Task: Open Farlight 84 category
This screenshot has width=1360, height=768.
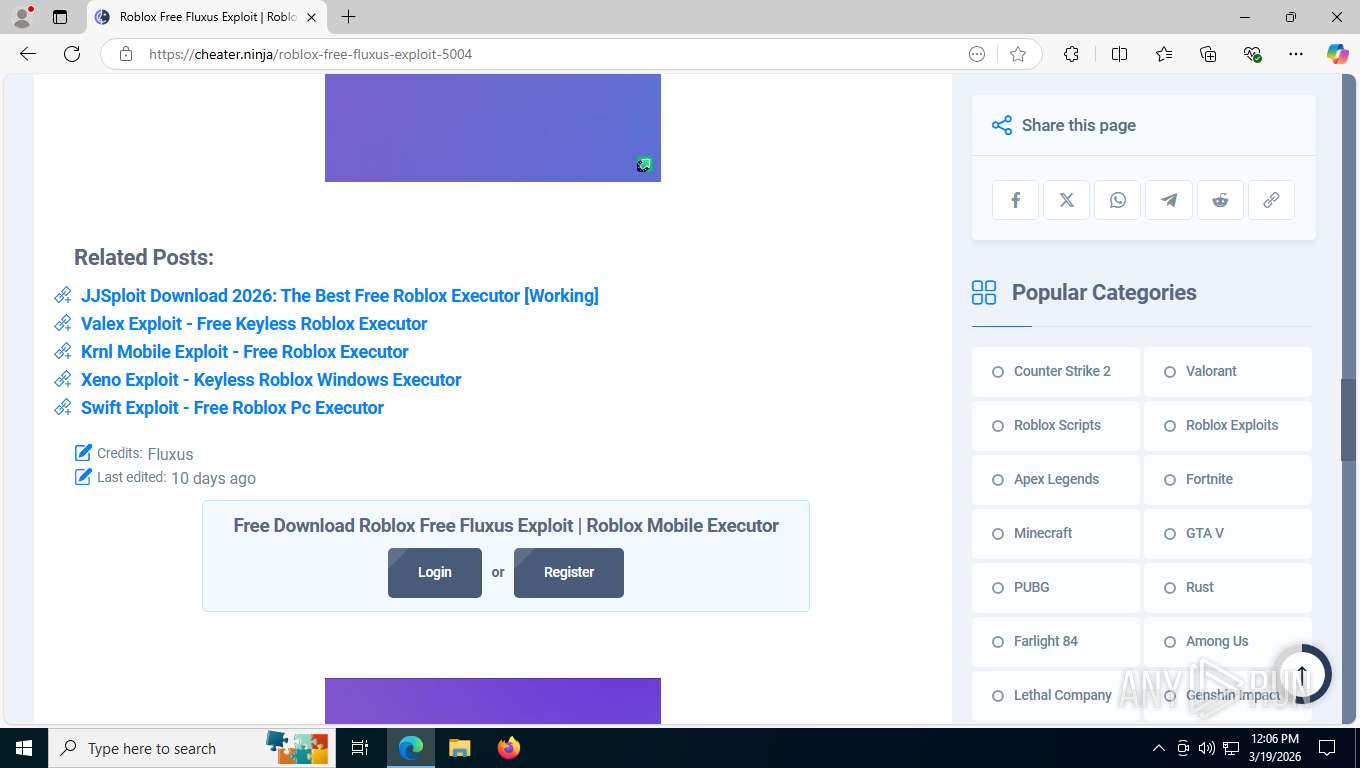Action: click(1056, 642)
